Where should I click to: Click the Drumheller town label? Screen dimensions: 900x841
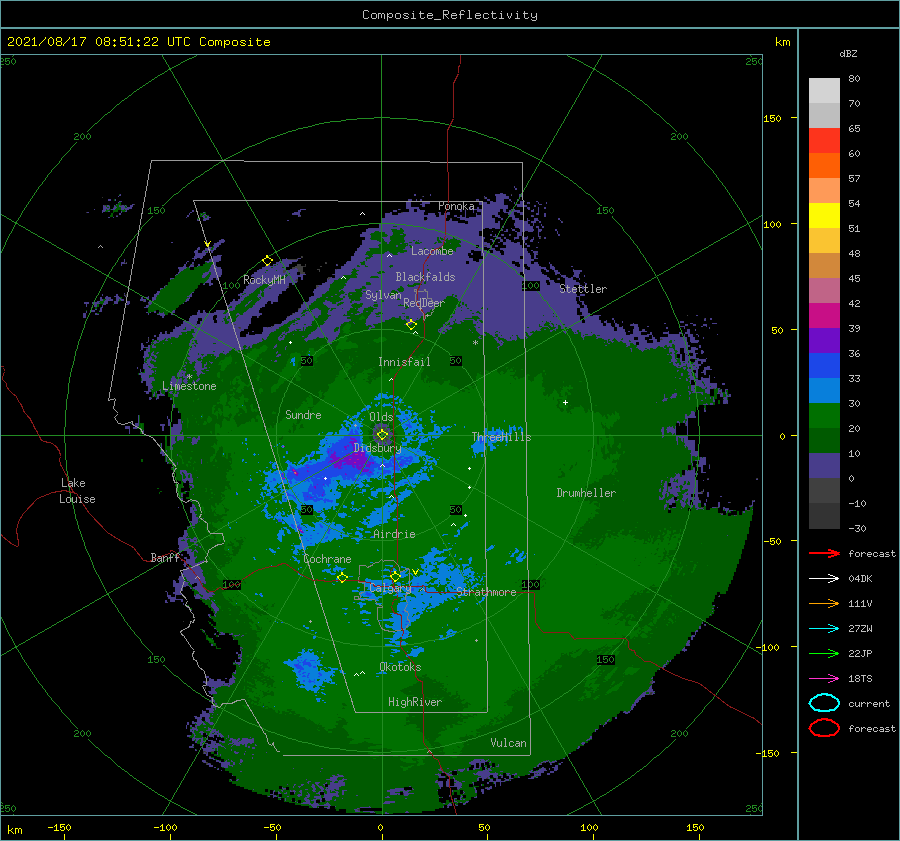pos(586,493)
